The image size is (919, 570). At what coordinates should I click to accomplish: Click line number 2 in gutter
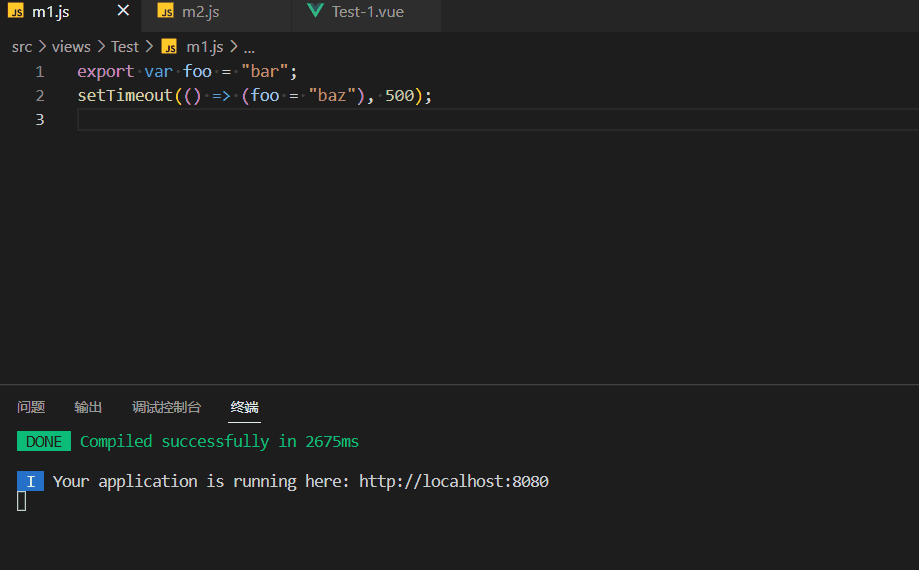(x=40, y=95)
